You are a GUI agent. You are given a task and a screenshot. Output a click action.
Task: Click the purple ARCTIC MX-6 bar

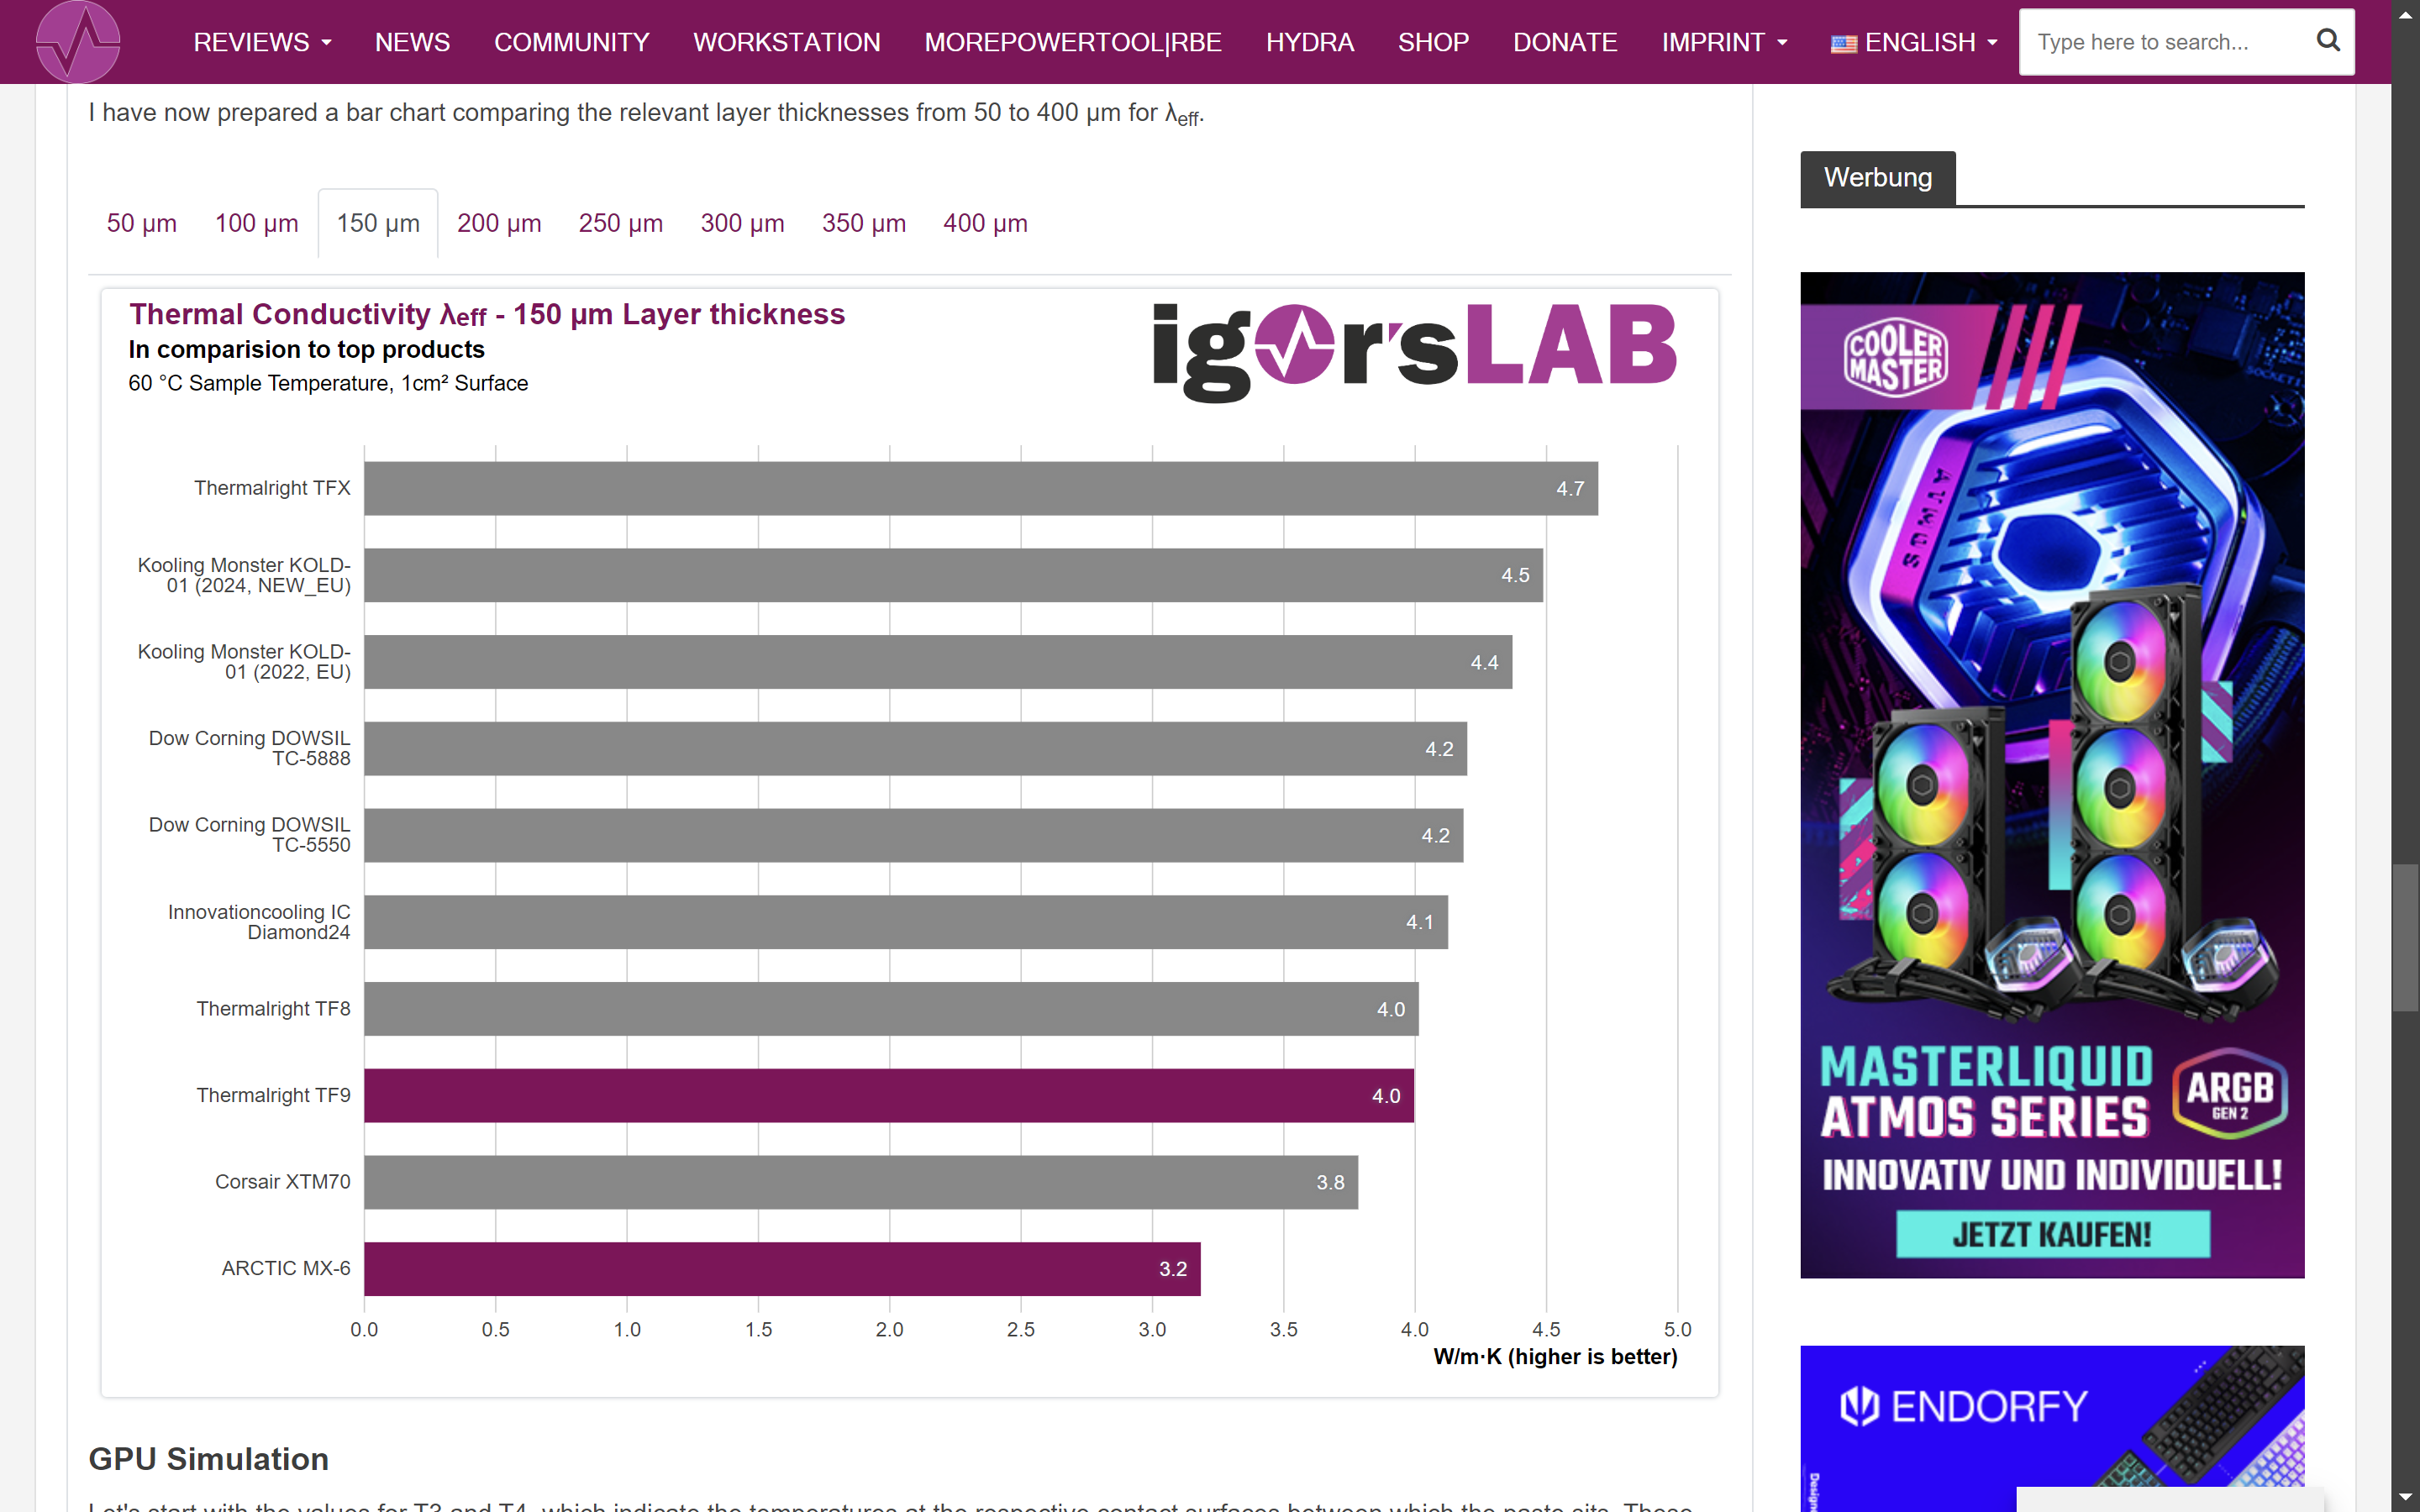[x=782, y=1269]
